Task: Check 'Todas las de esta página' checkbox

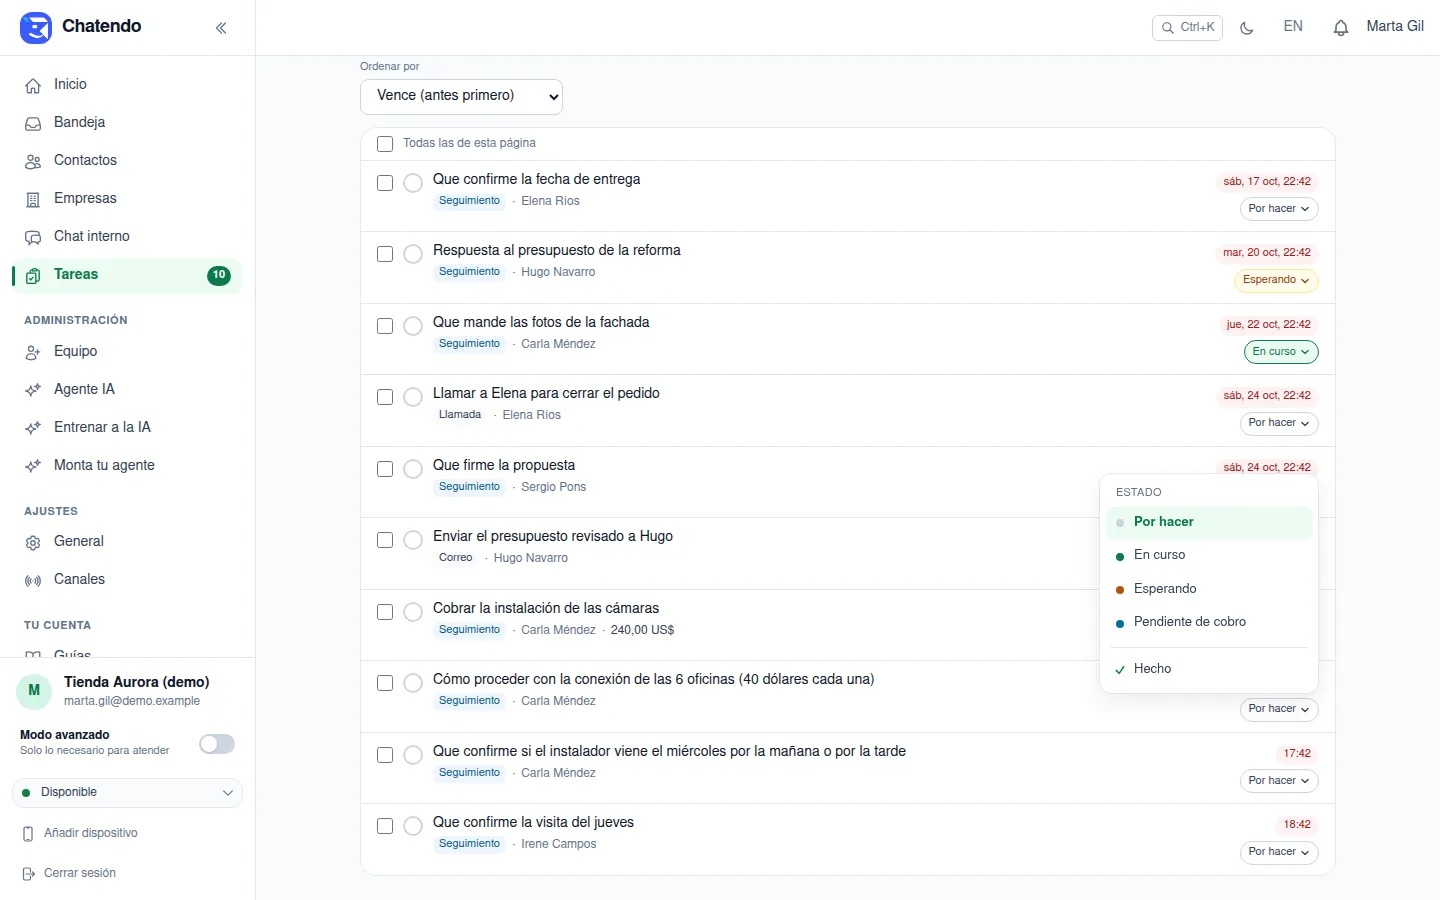Action: (x=385, y=144)
